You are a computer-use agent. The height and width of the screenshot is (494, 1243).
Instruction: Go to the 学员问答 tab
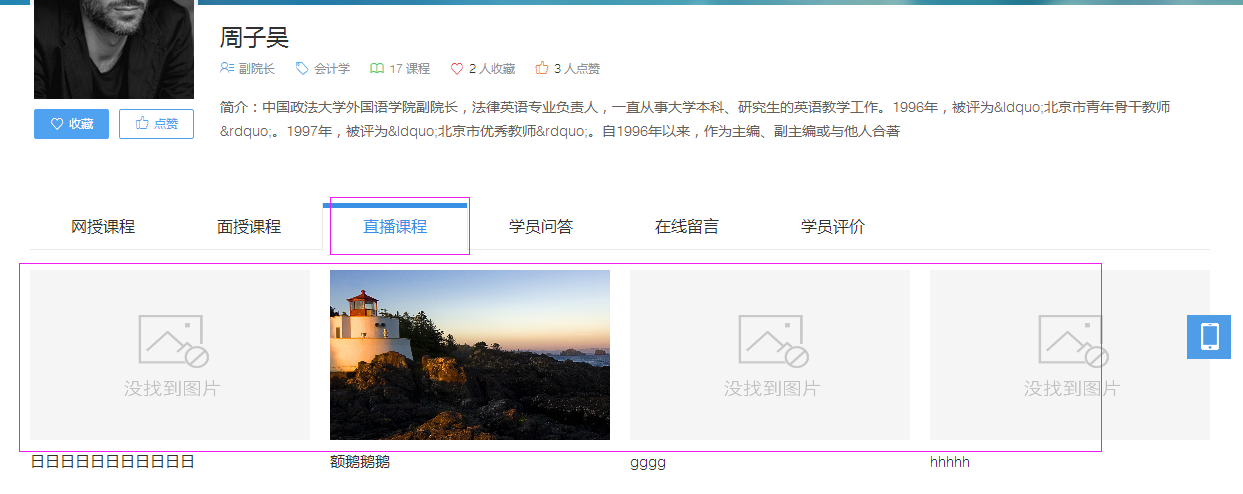pos(541,227)
